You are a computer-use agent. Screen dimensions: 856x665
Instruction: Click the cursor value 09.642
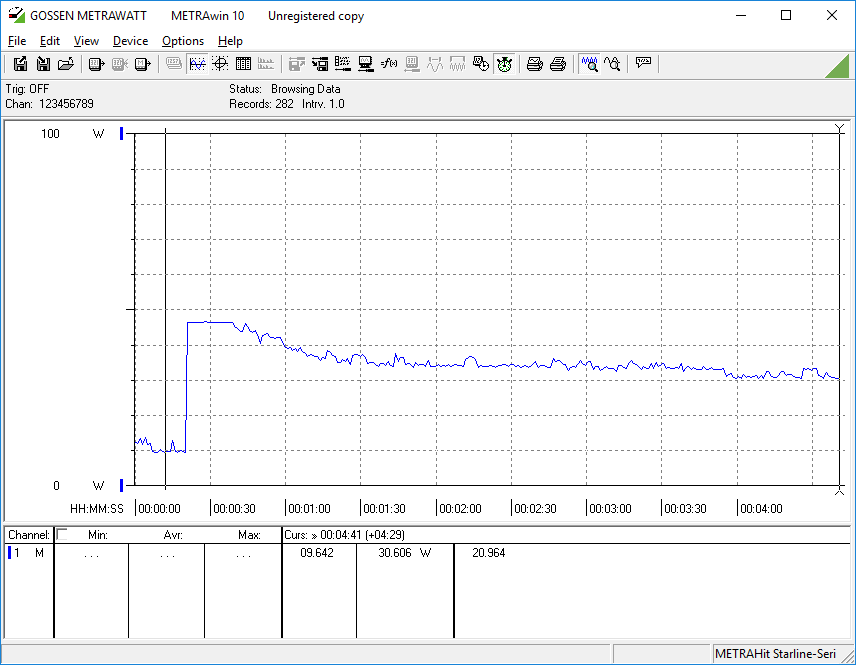pos(317,553)
